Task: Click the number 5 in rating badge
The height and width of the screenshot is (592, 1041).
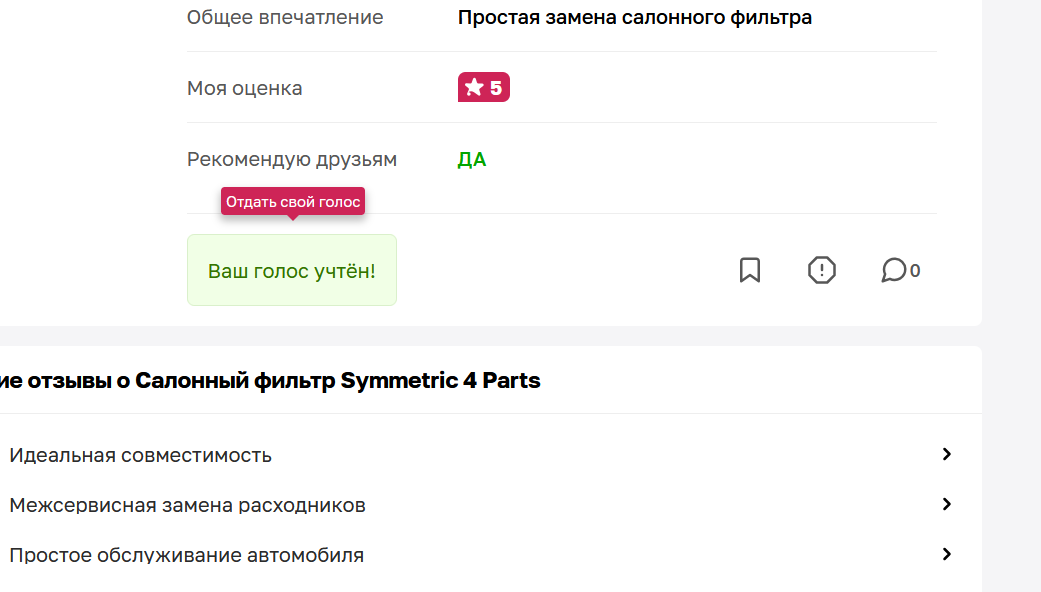Action: [x=496, y=88]
